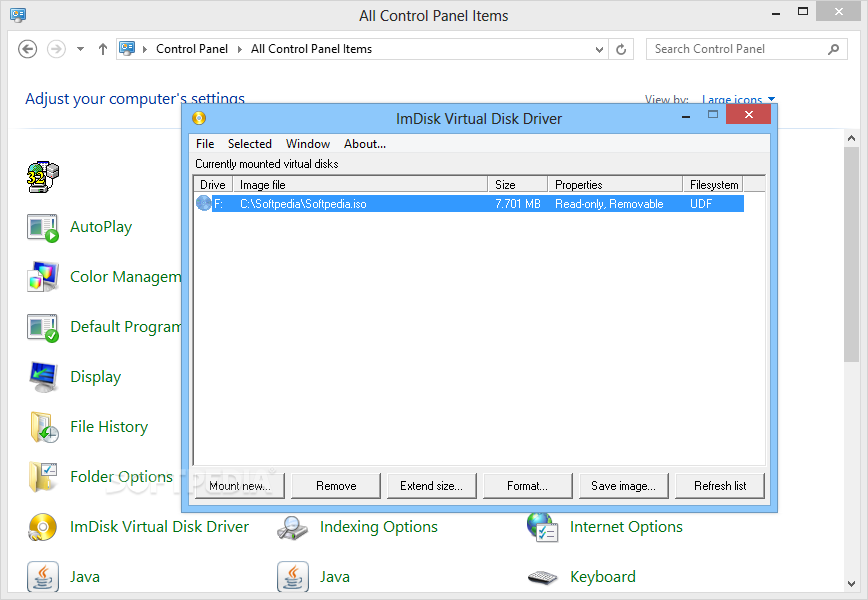The width and height of the screenshot is (868, 600).
Task: Open the Selected menu in ImDisk
Action: [x=250, y=144]
